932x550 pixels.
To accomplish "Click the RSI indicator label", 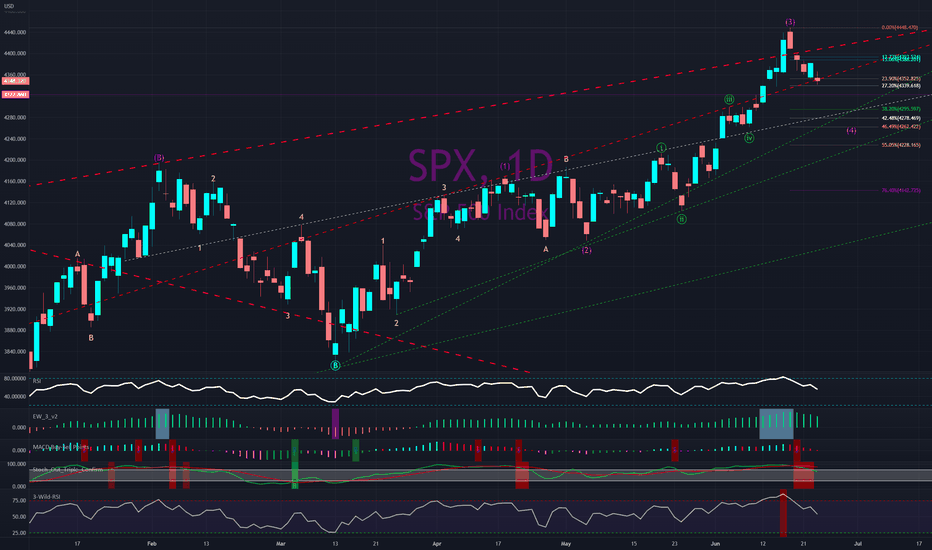I will pyautogui.click(x=37, y=381).
